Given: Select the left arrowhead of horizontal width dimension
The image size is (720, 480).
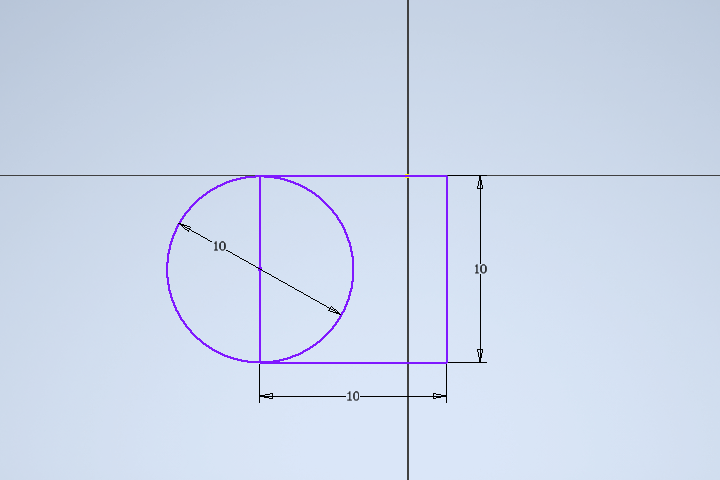Looking at the screenshot, I should 267,396.
